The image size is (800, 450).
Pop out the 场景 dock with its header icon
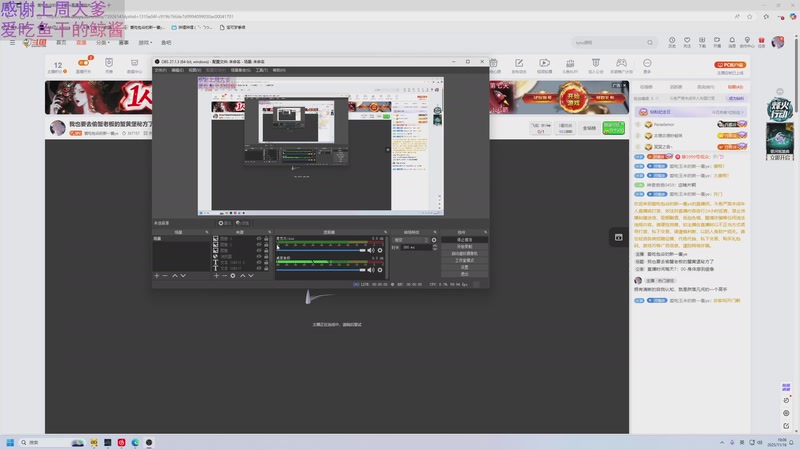(207, 232)
